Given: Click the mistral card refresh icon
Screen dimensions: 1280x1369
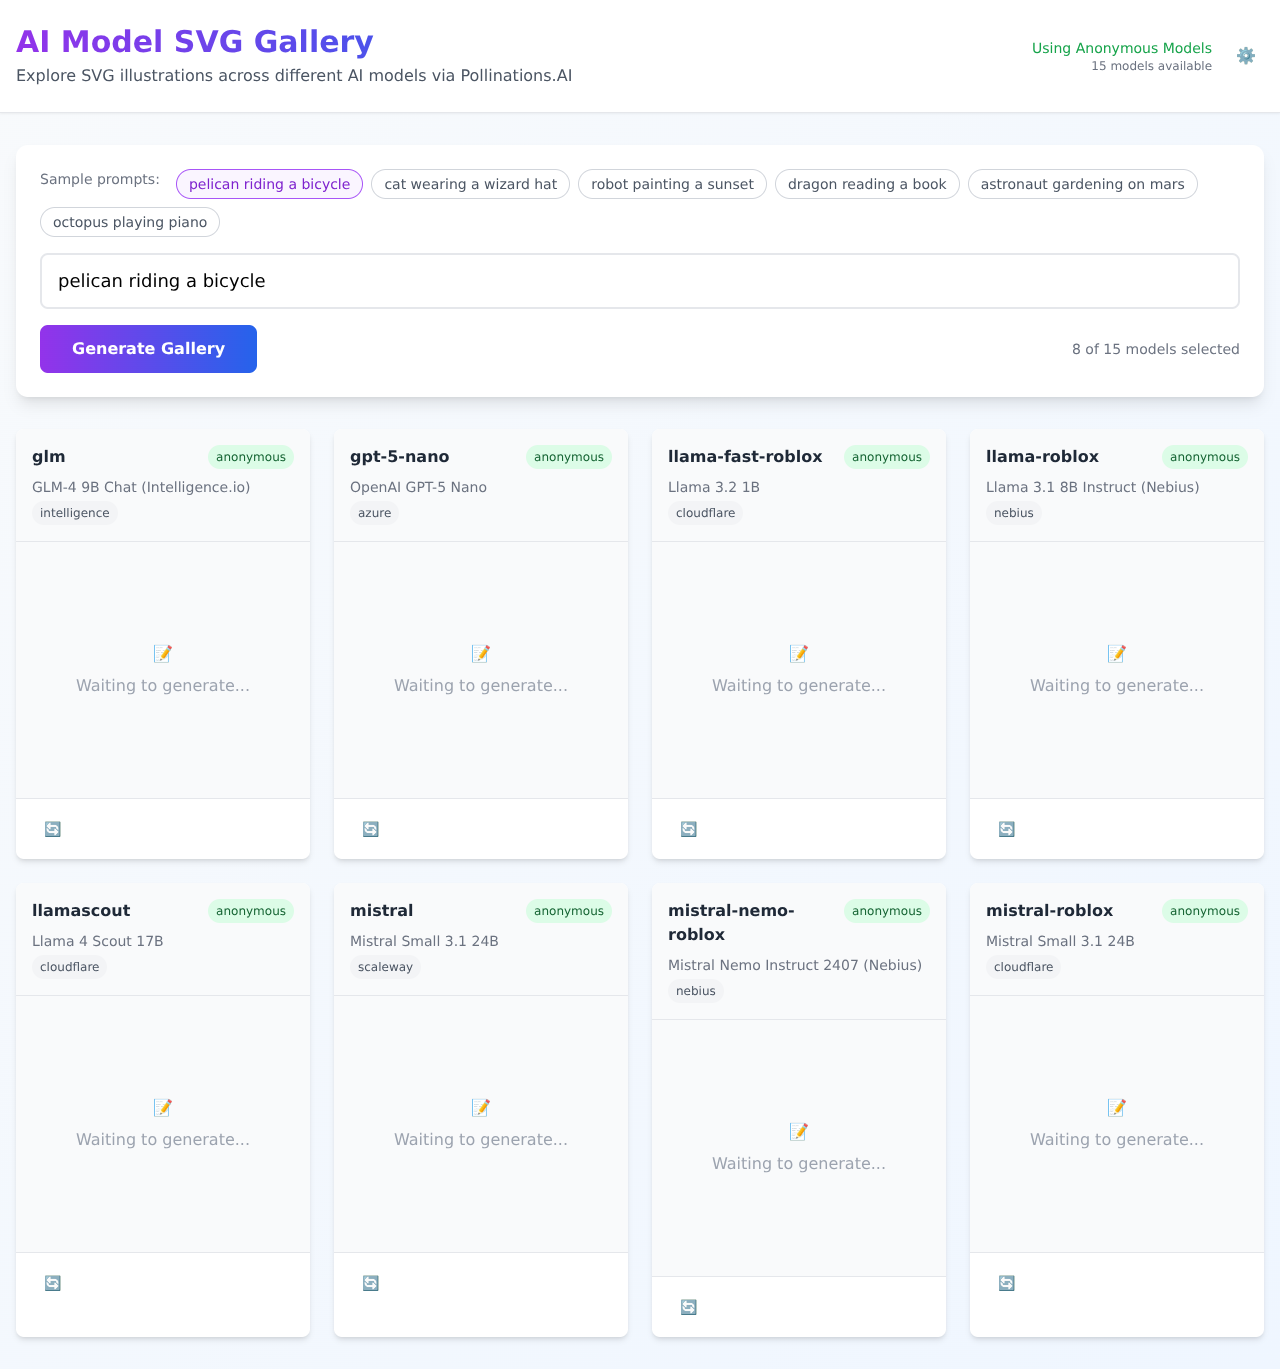Looking at the screenshot, I should pos(371,1283).
